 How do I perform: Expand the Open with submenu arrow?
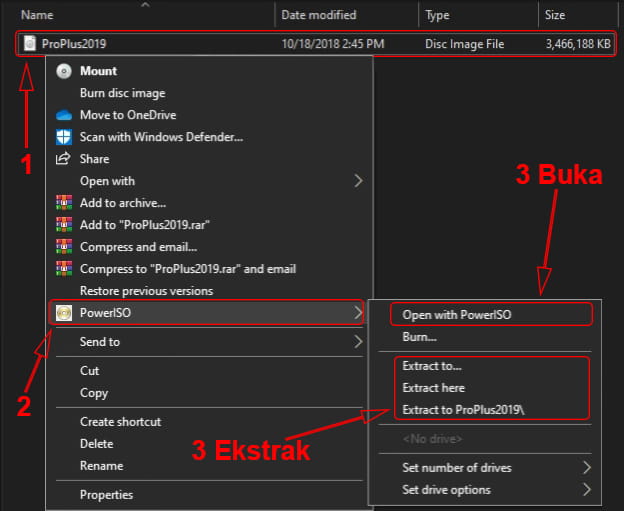point(358,181)
